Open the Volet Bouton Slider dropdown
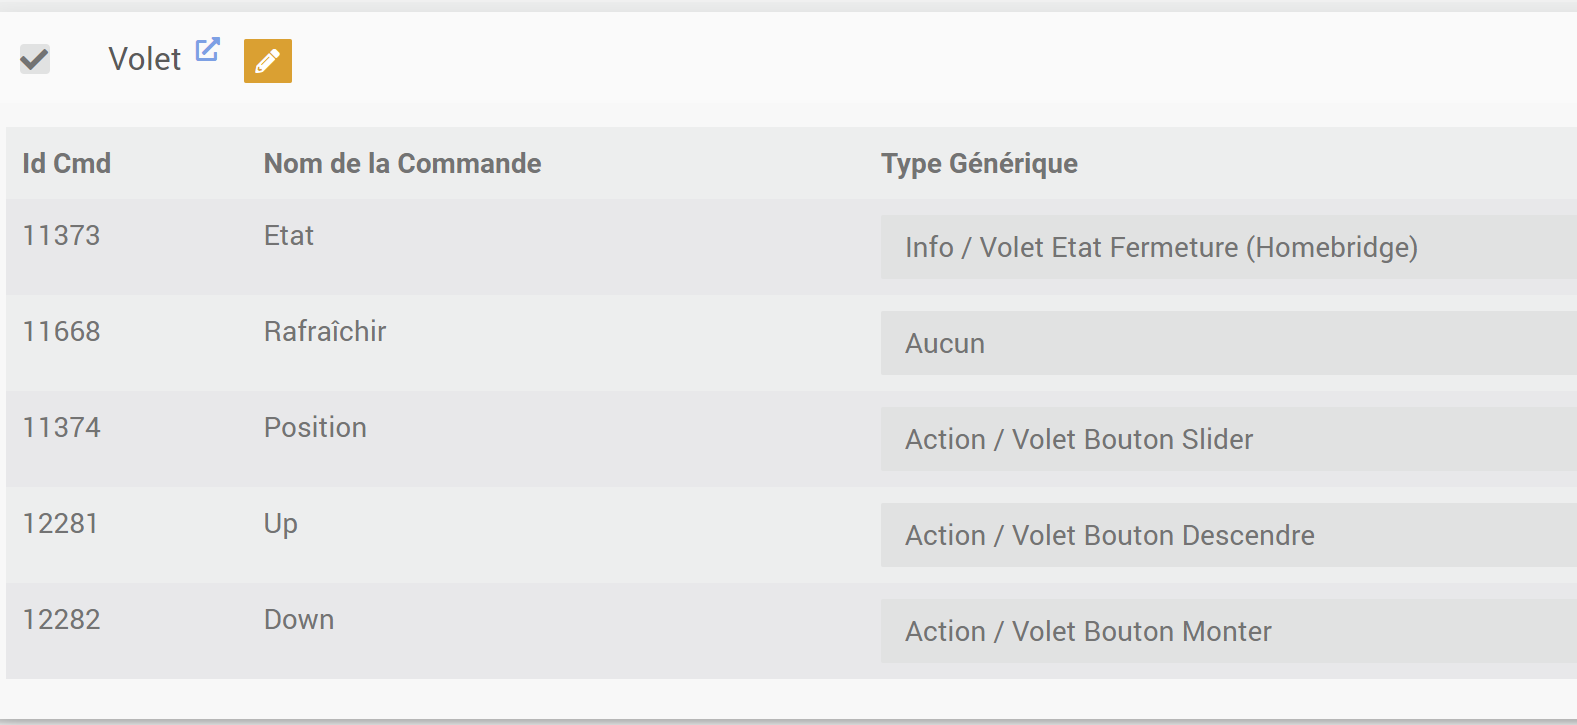The width and height of the screenshot is (1577, 725). coord(1227,439)
